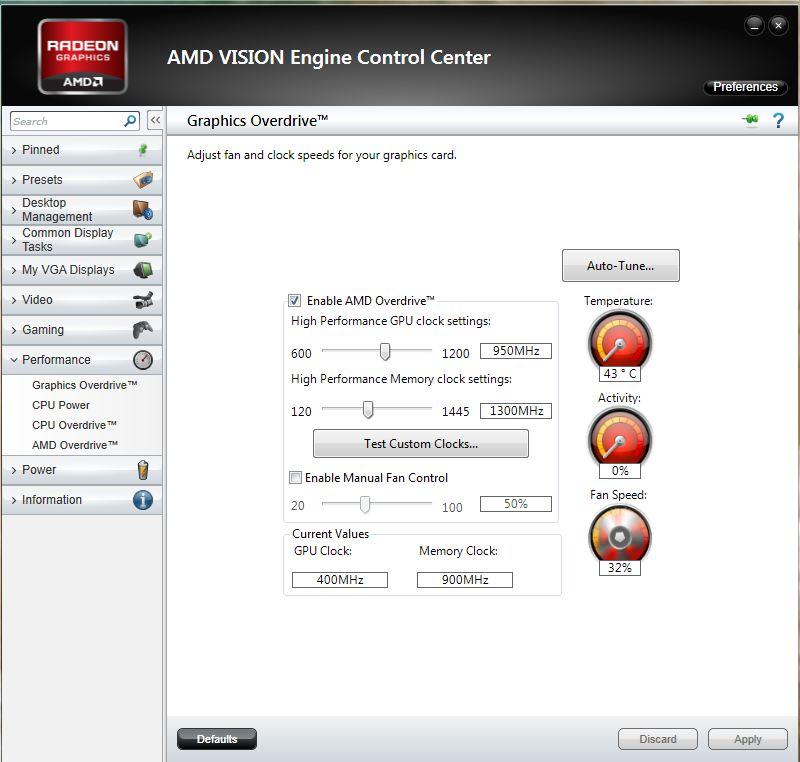
Task: Open the AMD Overdrive page
Action: click(75, 445)
